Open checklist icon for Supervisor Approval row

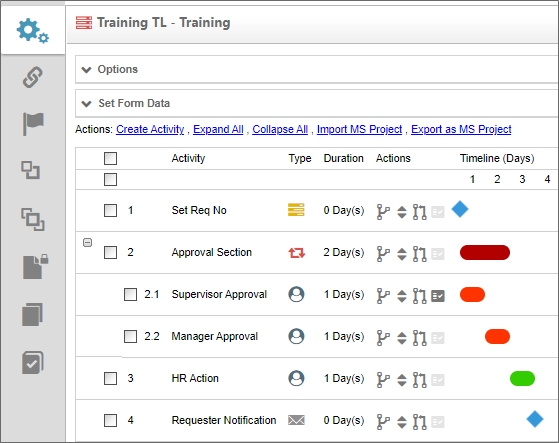[x=438, y=296]
